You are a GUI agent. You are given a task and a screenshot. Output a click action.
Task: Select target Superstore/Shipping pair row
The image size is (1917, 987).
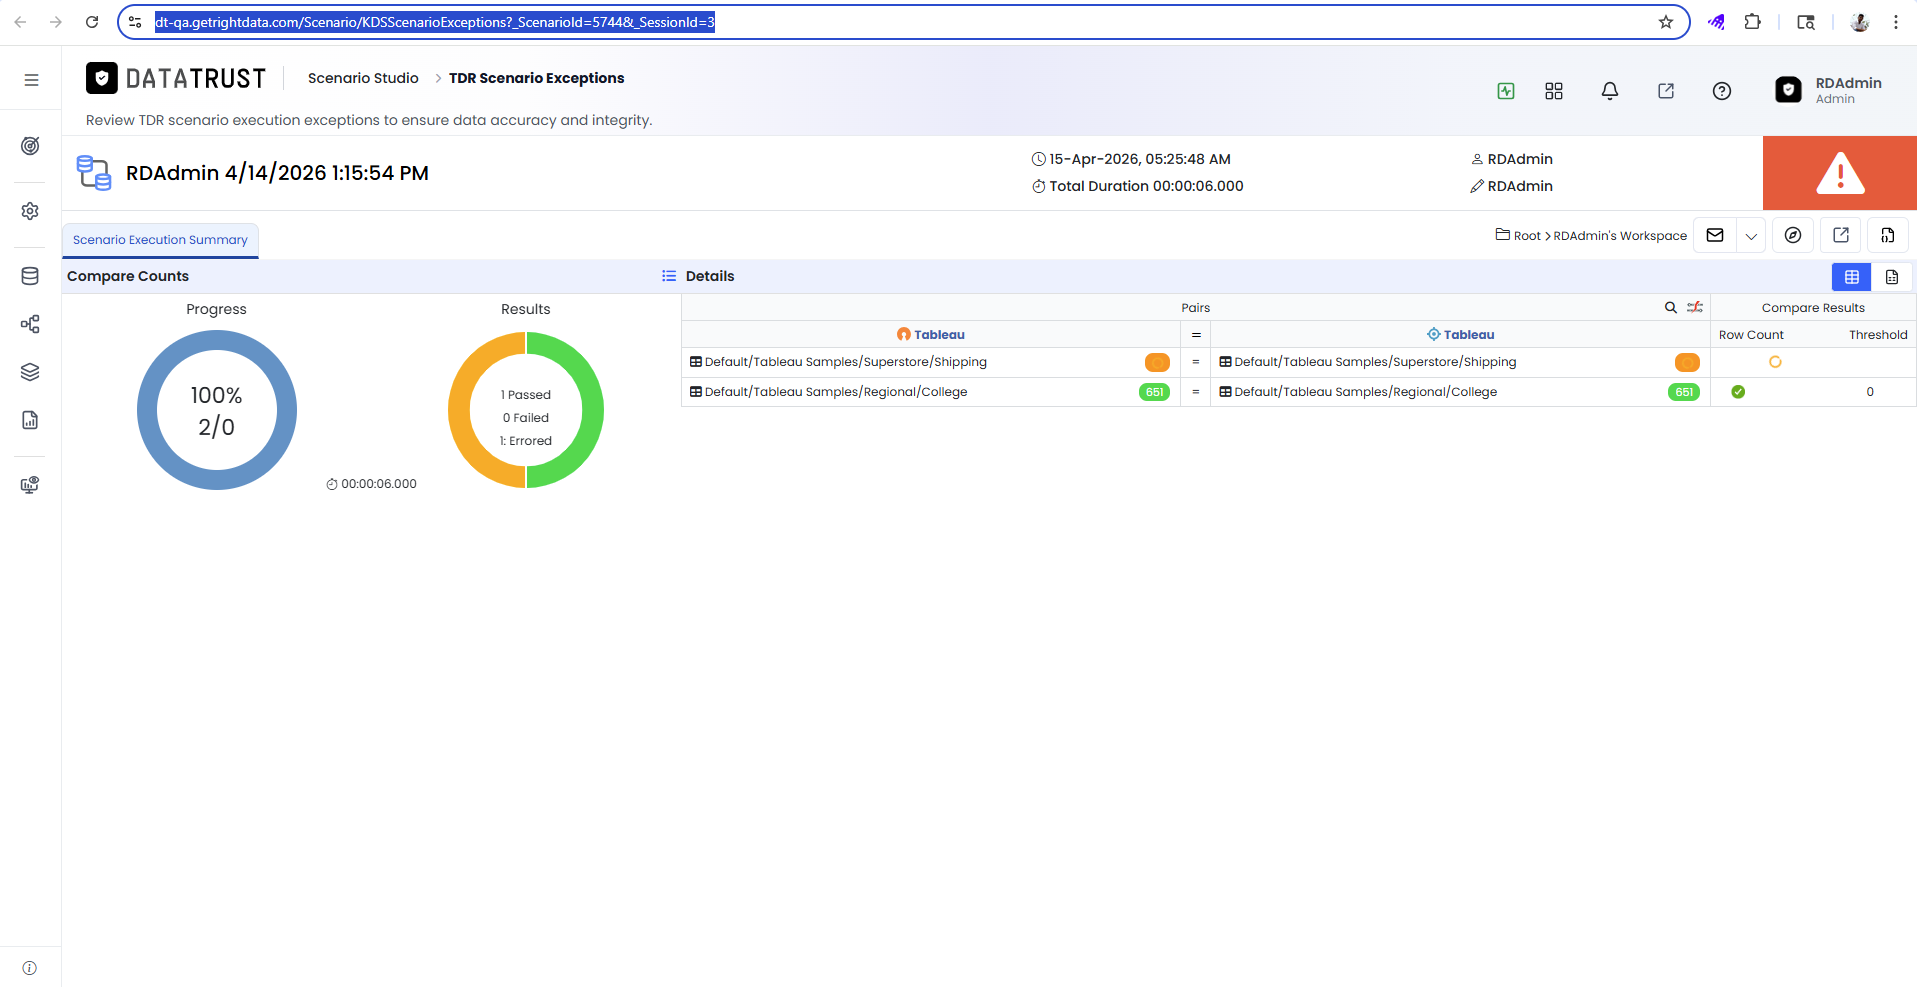coord(1460,362)
